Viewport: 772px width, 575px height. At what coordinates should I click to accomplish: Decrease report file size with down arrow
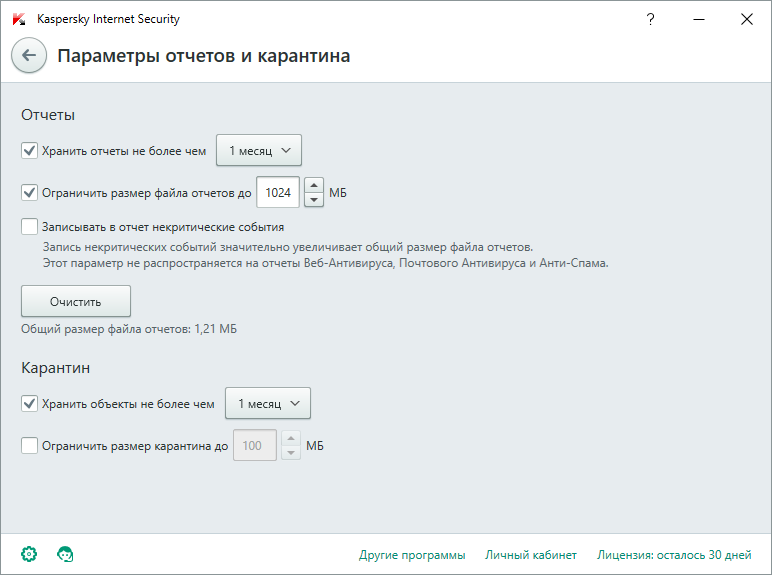pyautogui.click(x=314, y=199)
